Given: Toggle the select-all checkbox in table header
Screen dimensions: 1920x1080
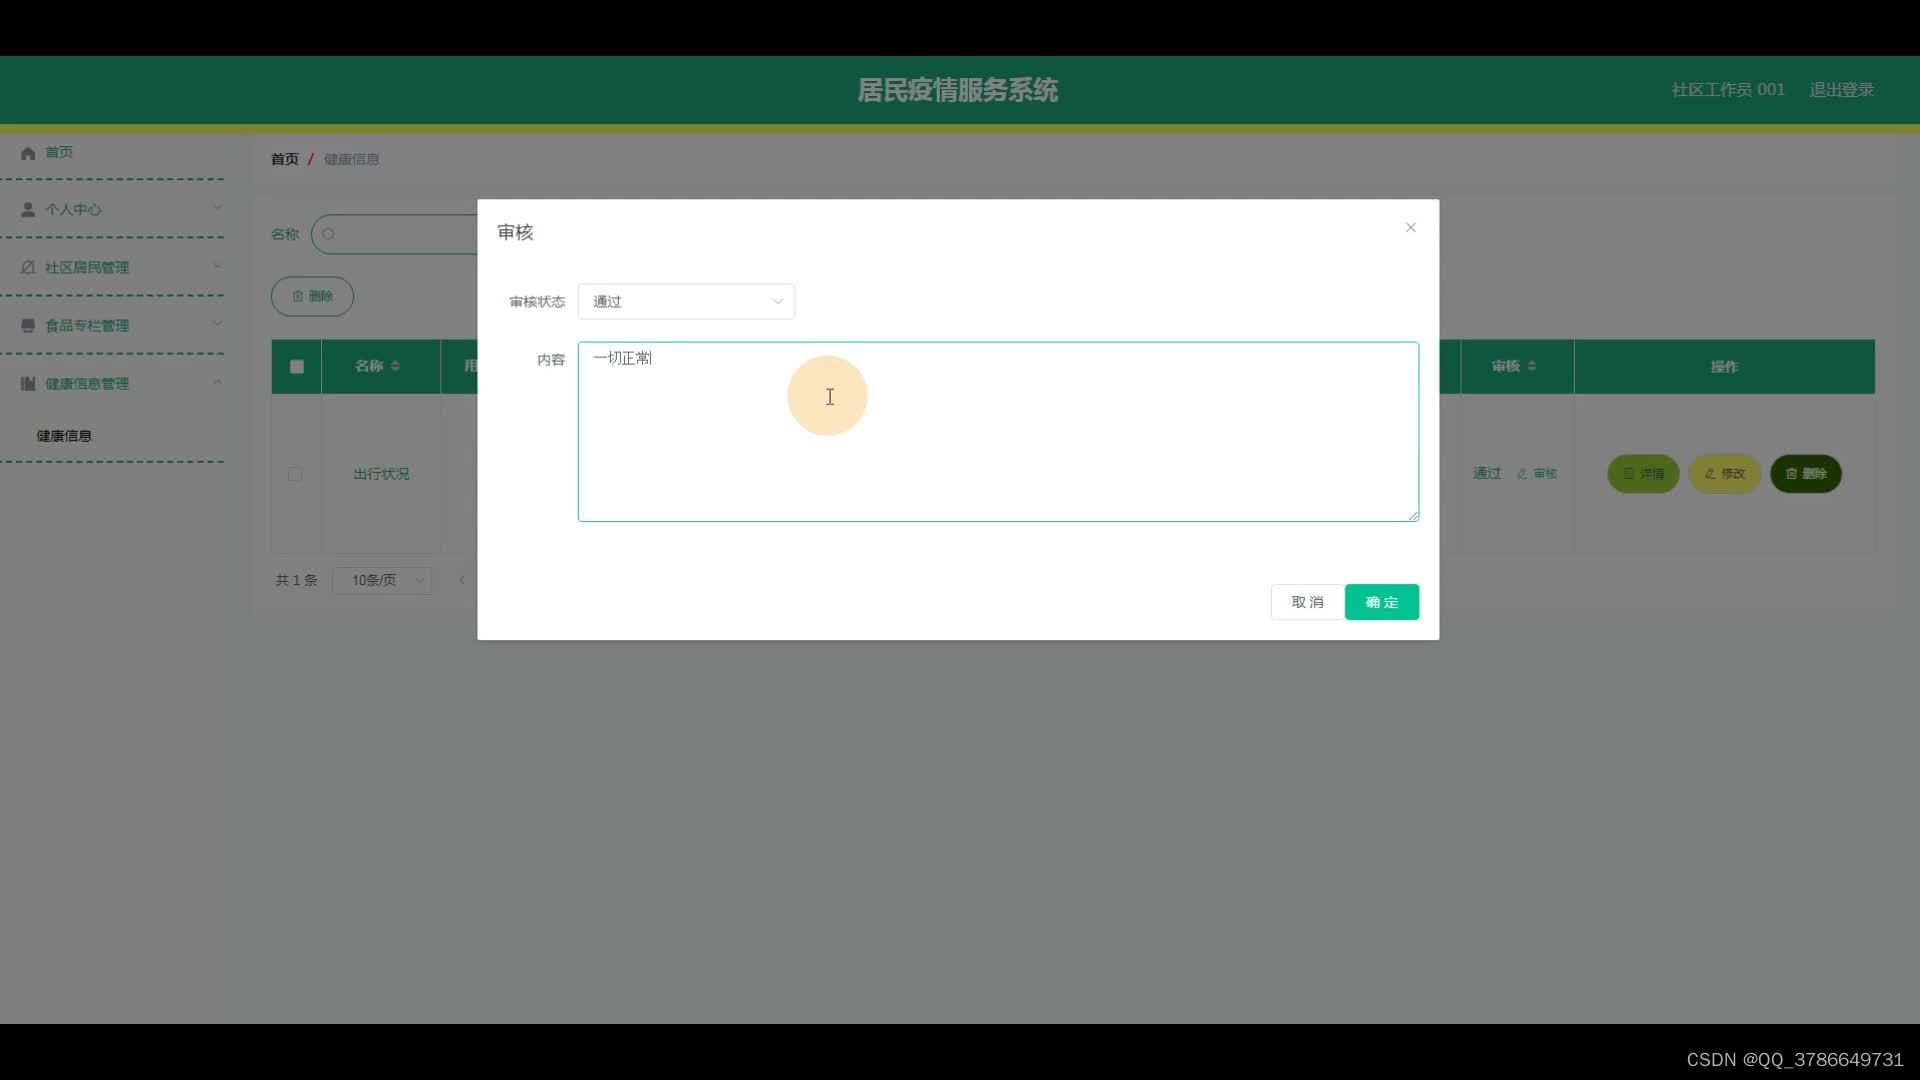Looking at the screenshot, I should pos(296,367).
